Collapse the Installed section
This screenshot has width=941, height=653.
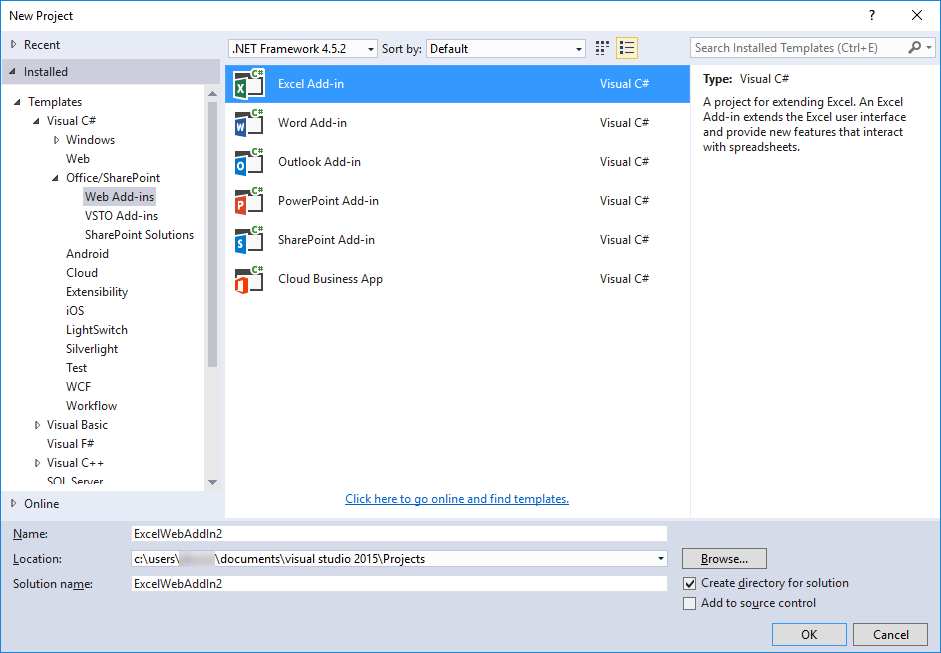(13, 71)
